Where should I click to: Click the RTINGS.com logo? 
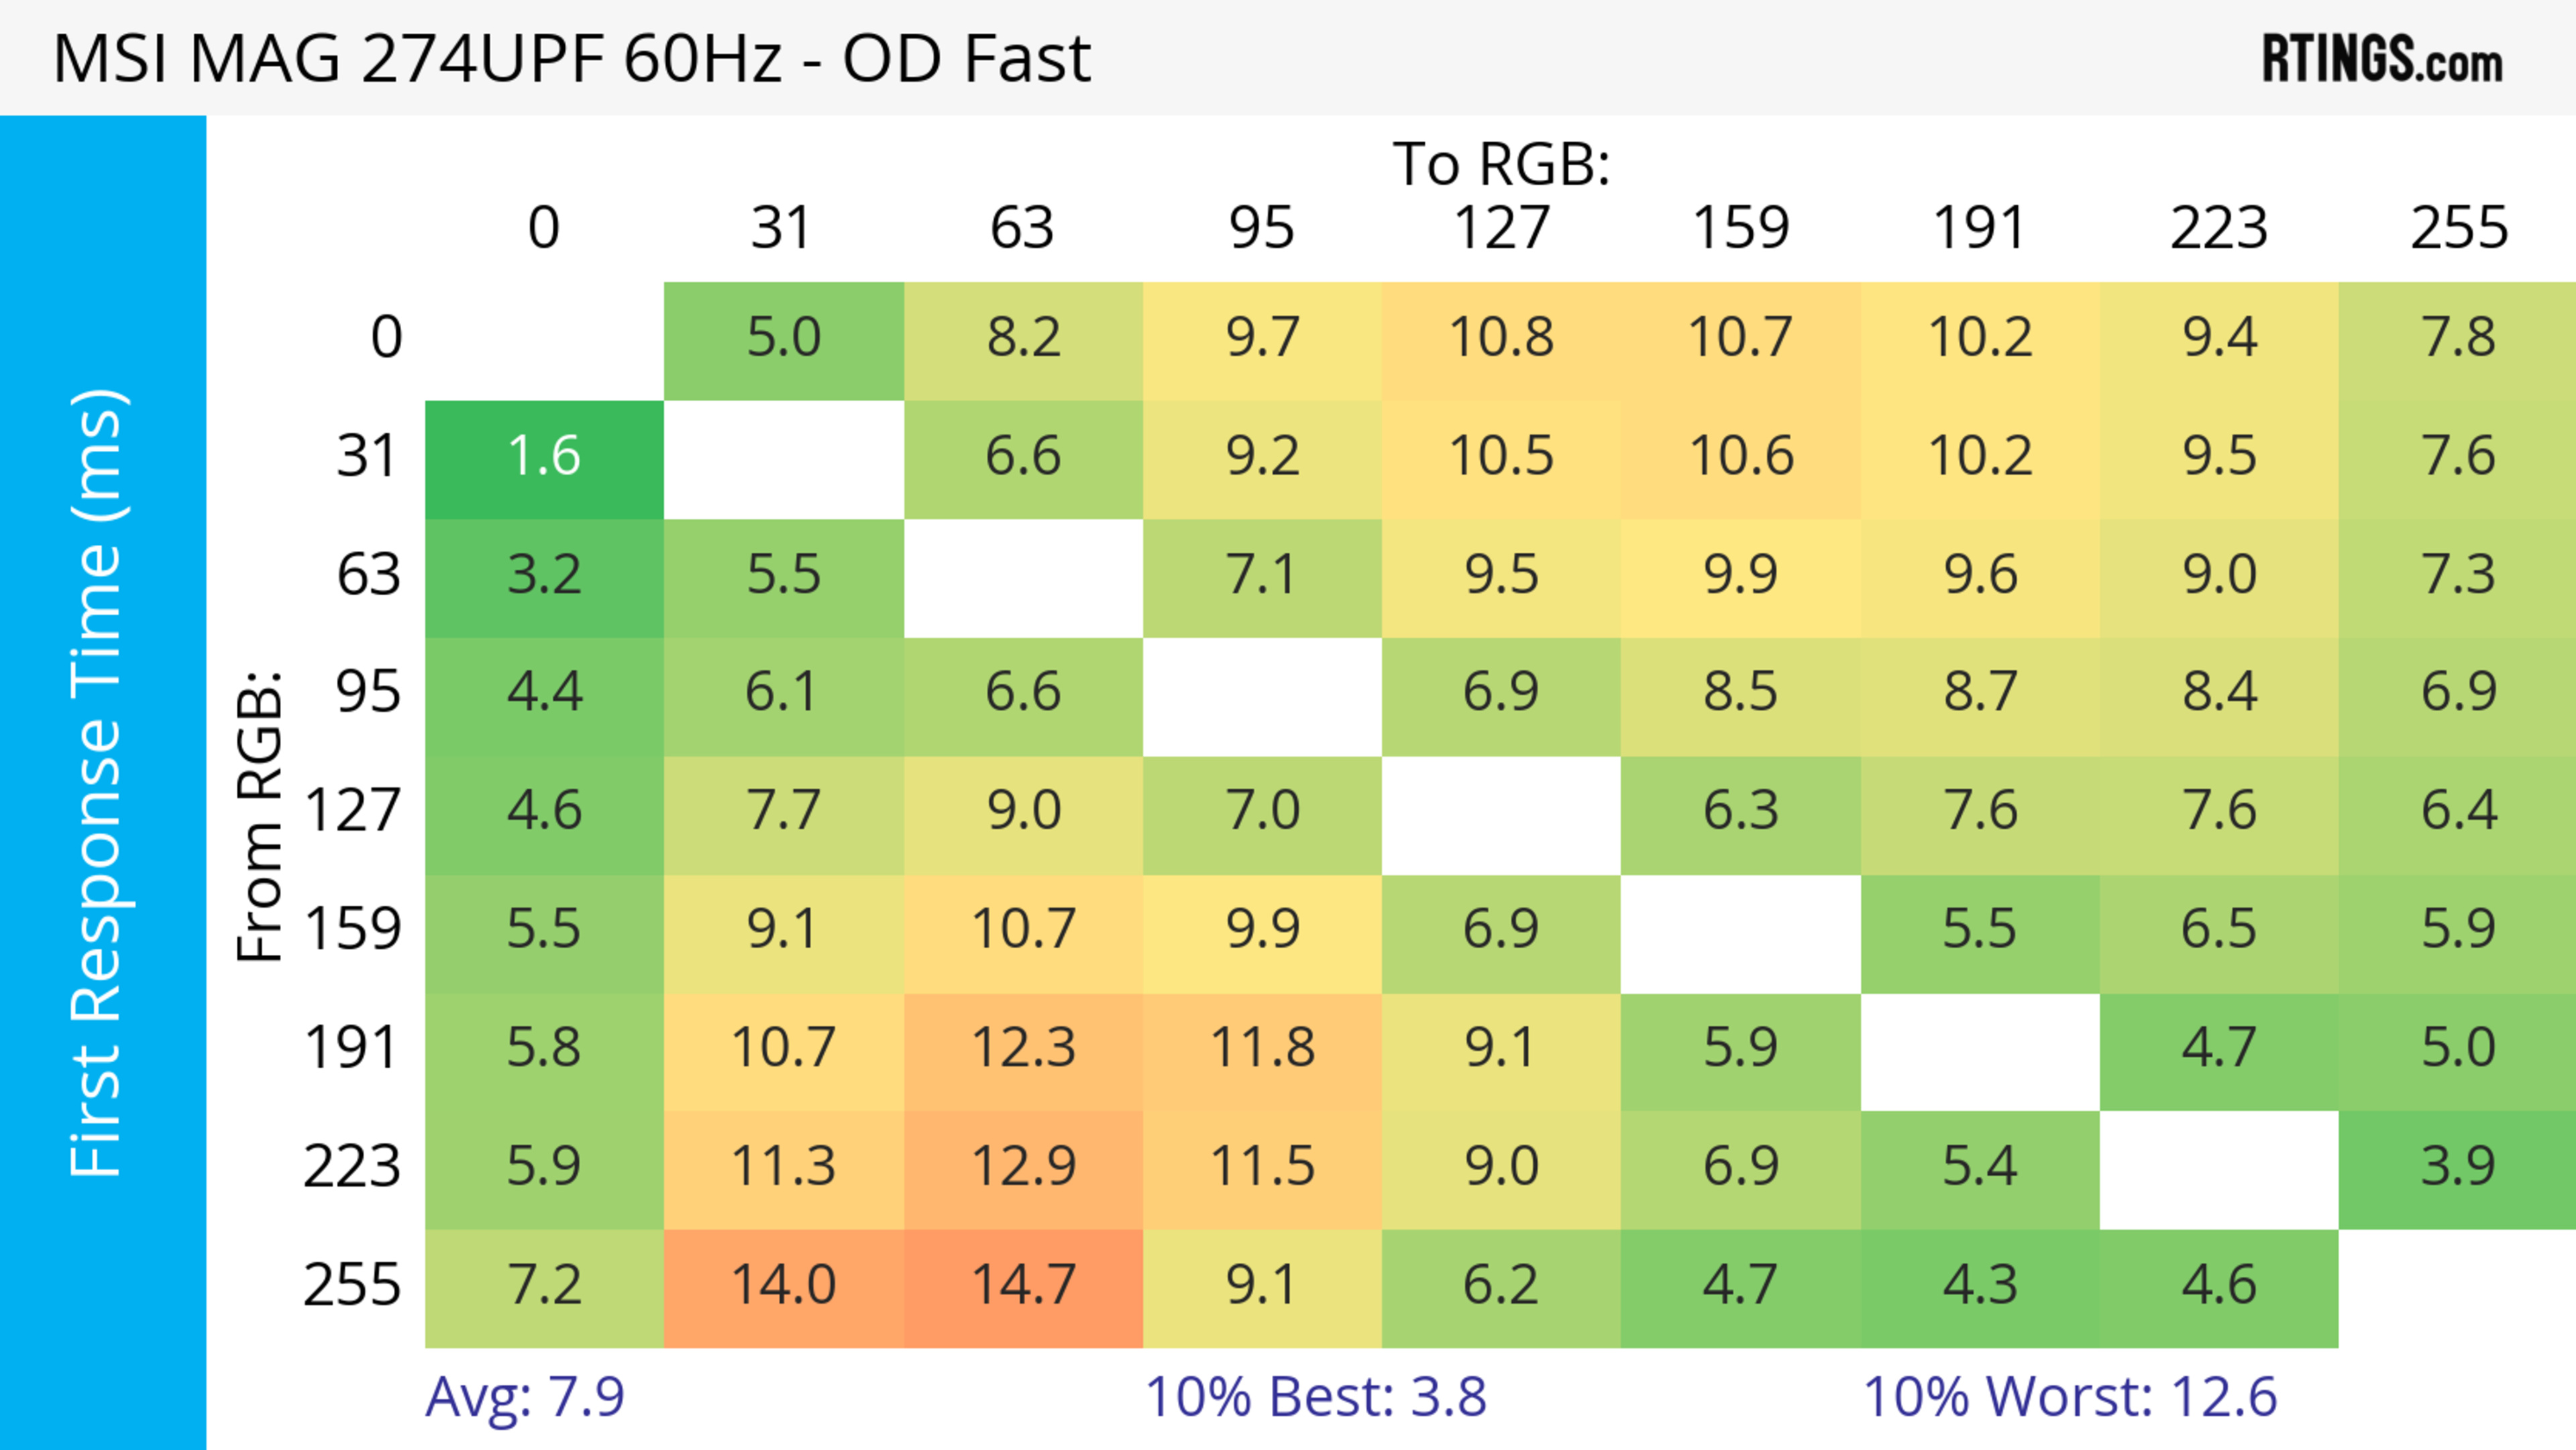point(2382,59)
